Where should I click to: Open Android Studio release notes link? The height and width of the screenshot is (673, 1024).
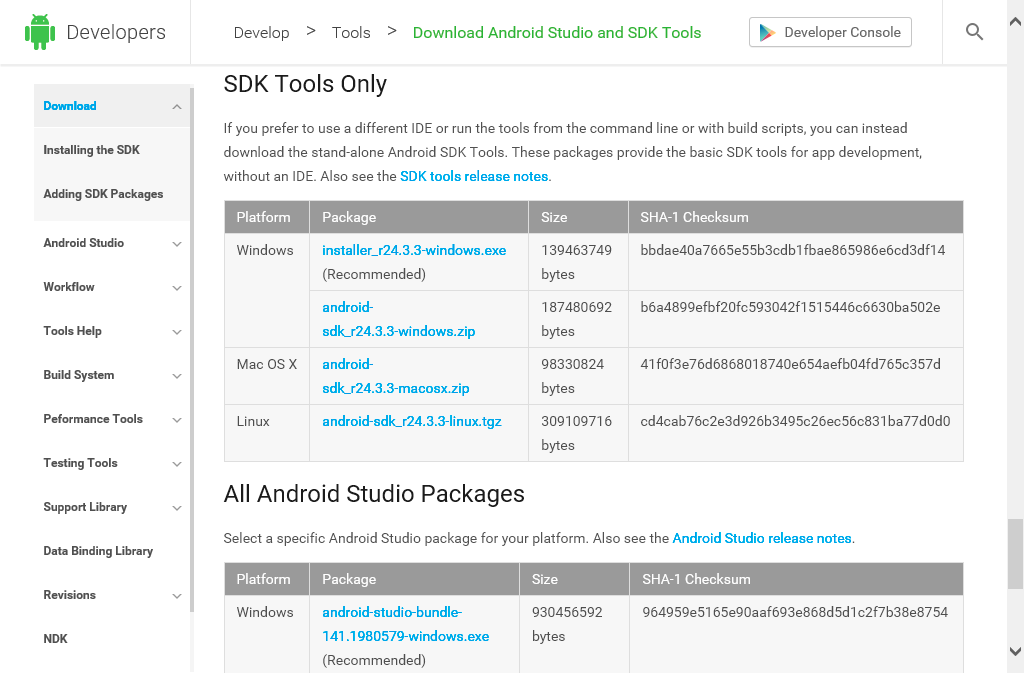point(762,539)
